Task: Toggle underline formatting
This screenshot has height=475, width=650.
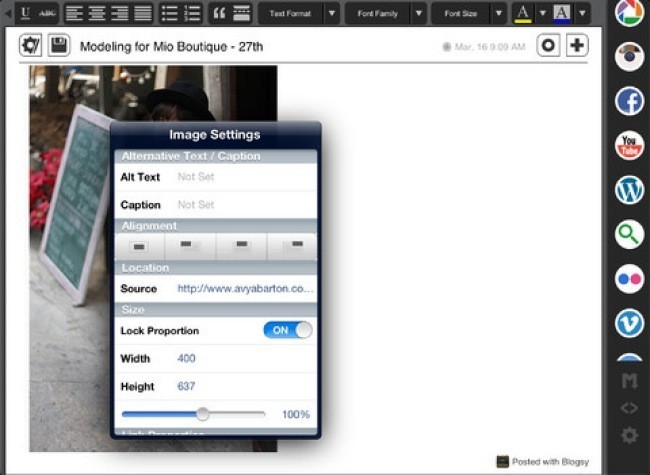Action: tap(26, 13)
